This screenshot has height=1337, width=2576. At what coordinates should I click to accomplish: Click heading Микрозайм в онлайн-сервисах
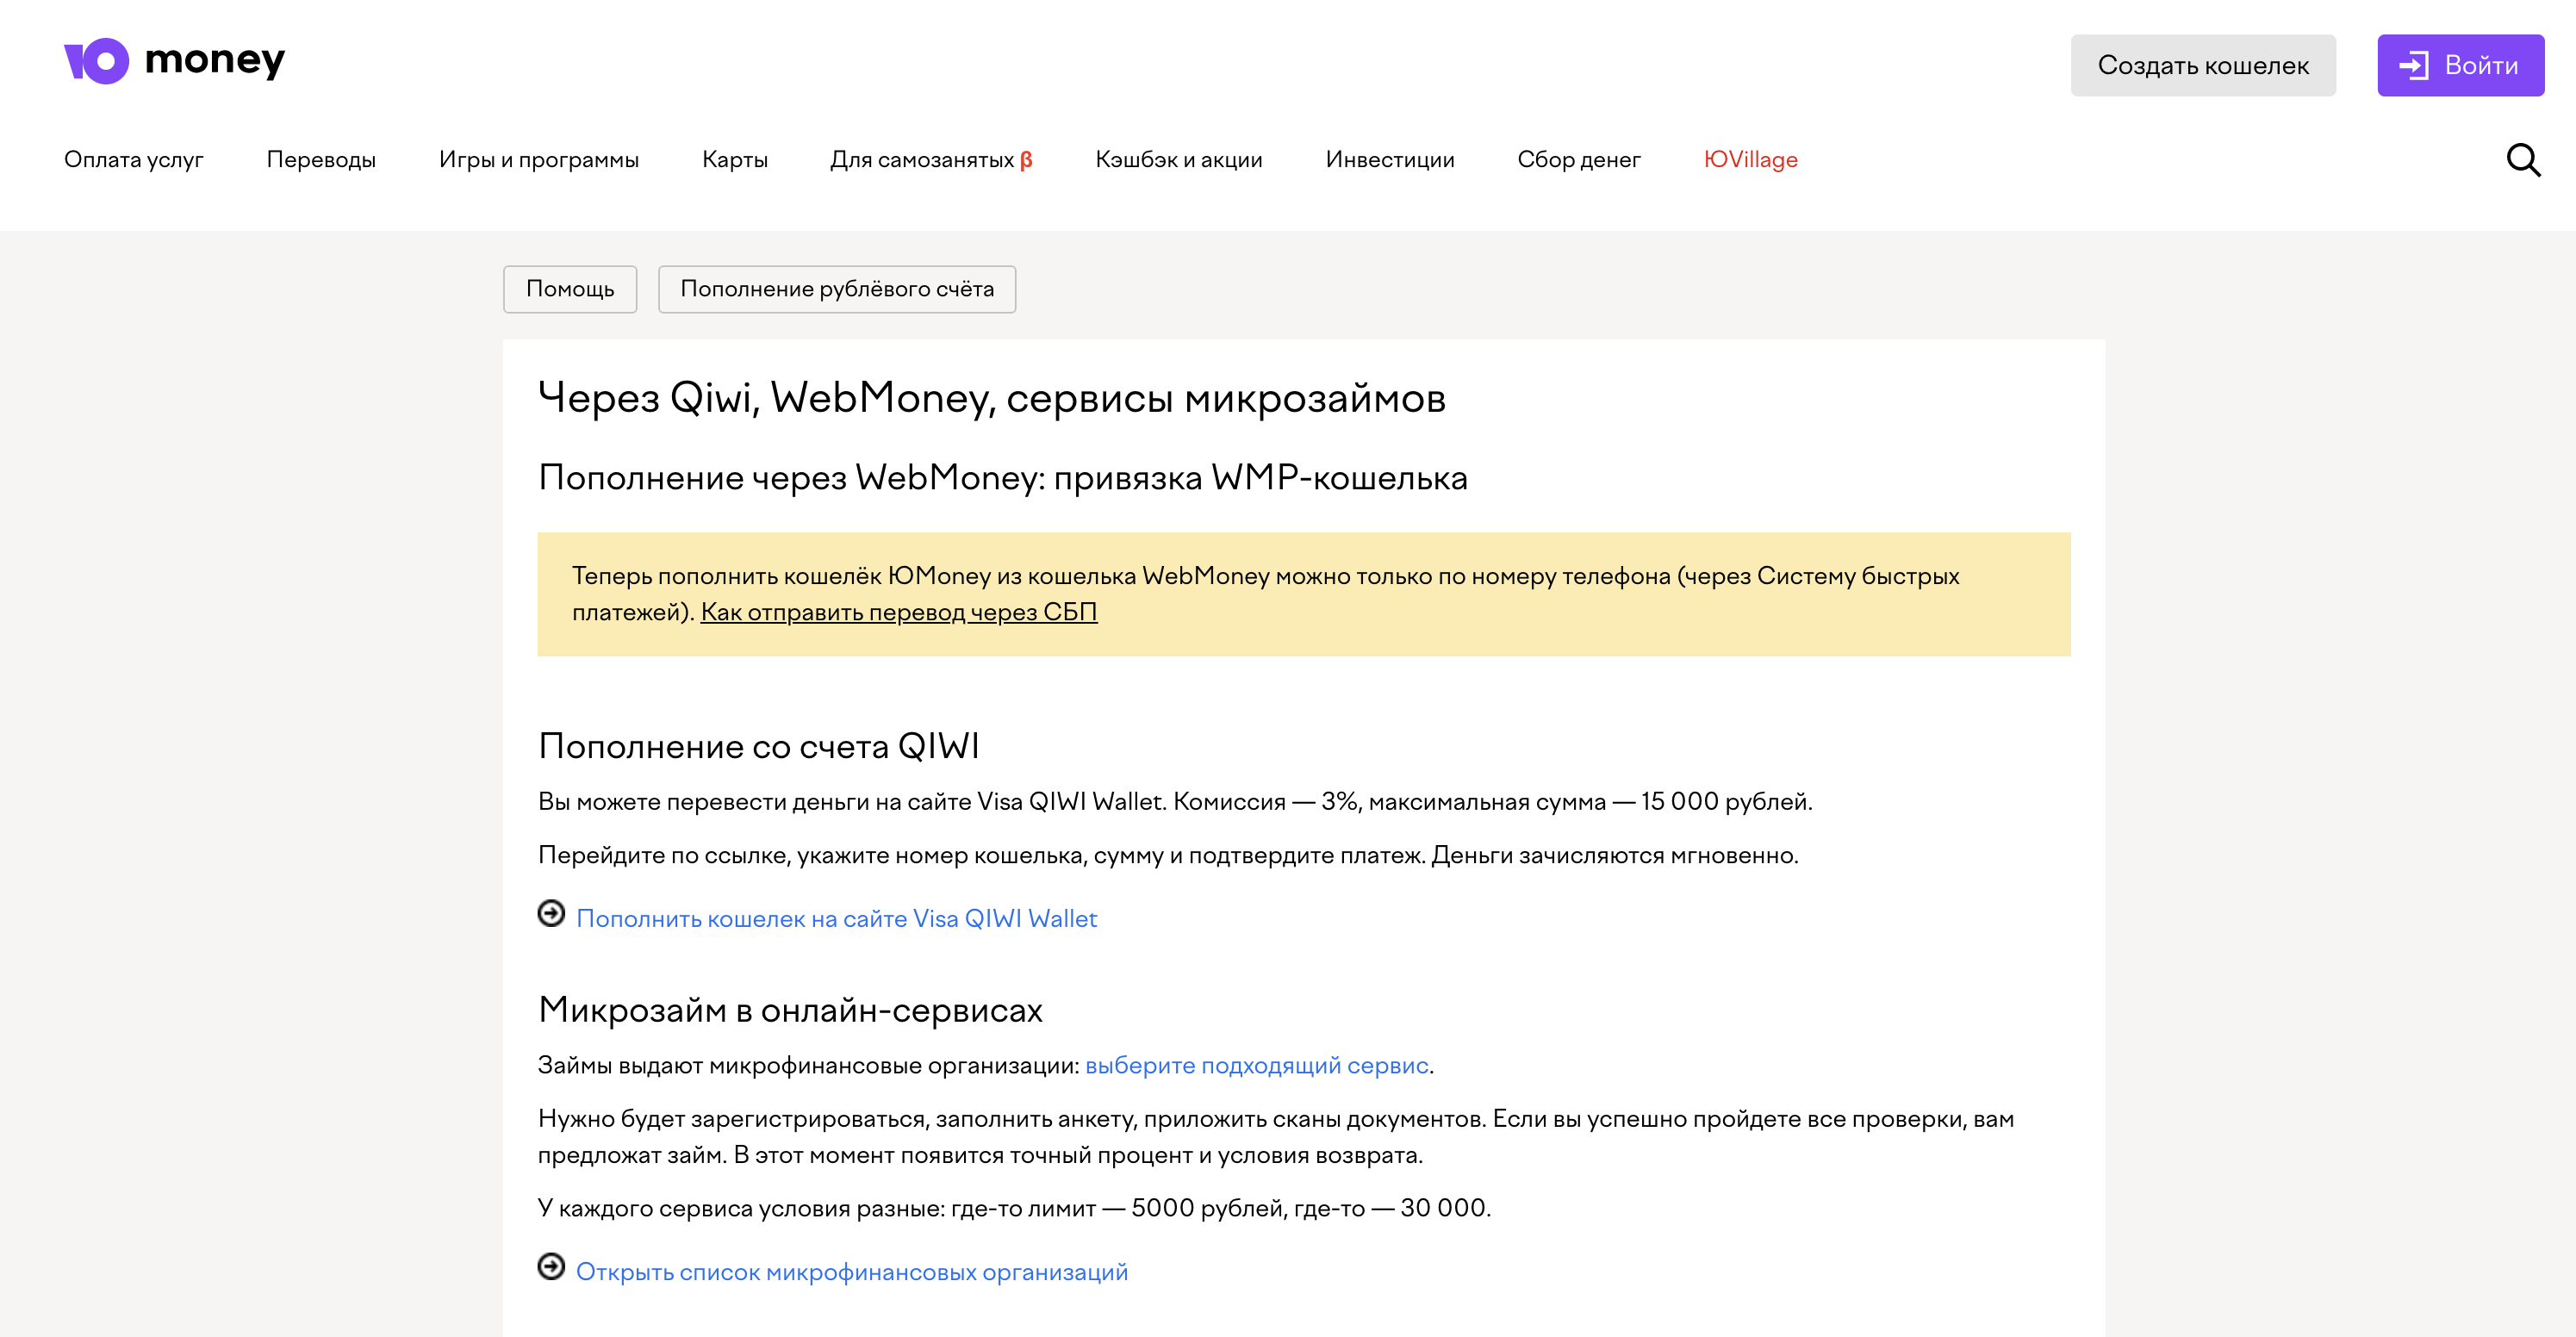click(790, 1010)
